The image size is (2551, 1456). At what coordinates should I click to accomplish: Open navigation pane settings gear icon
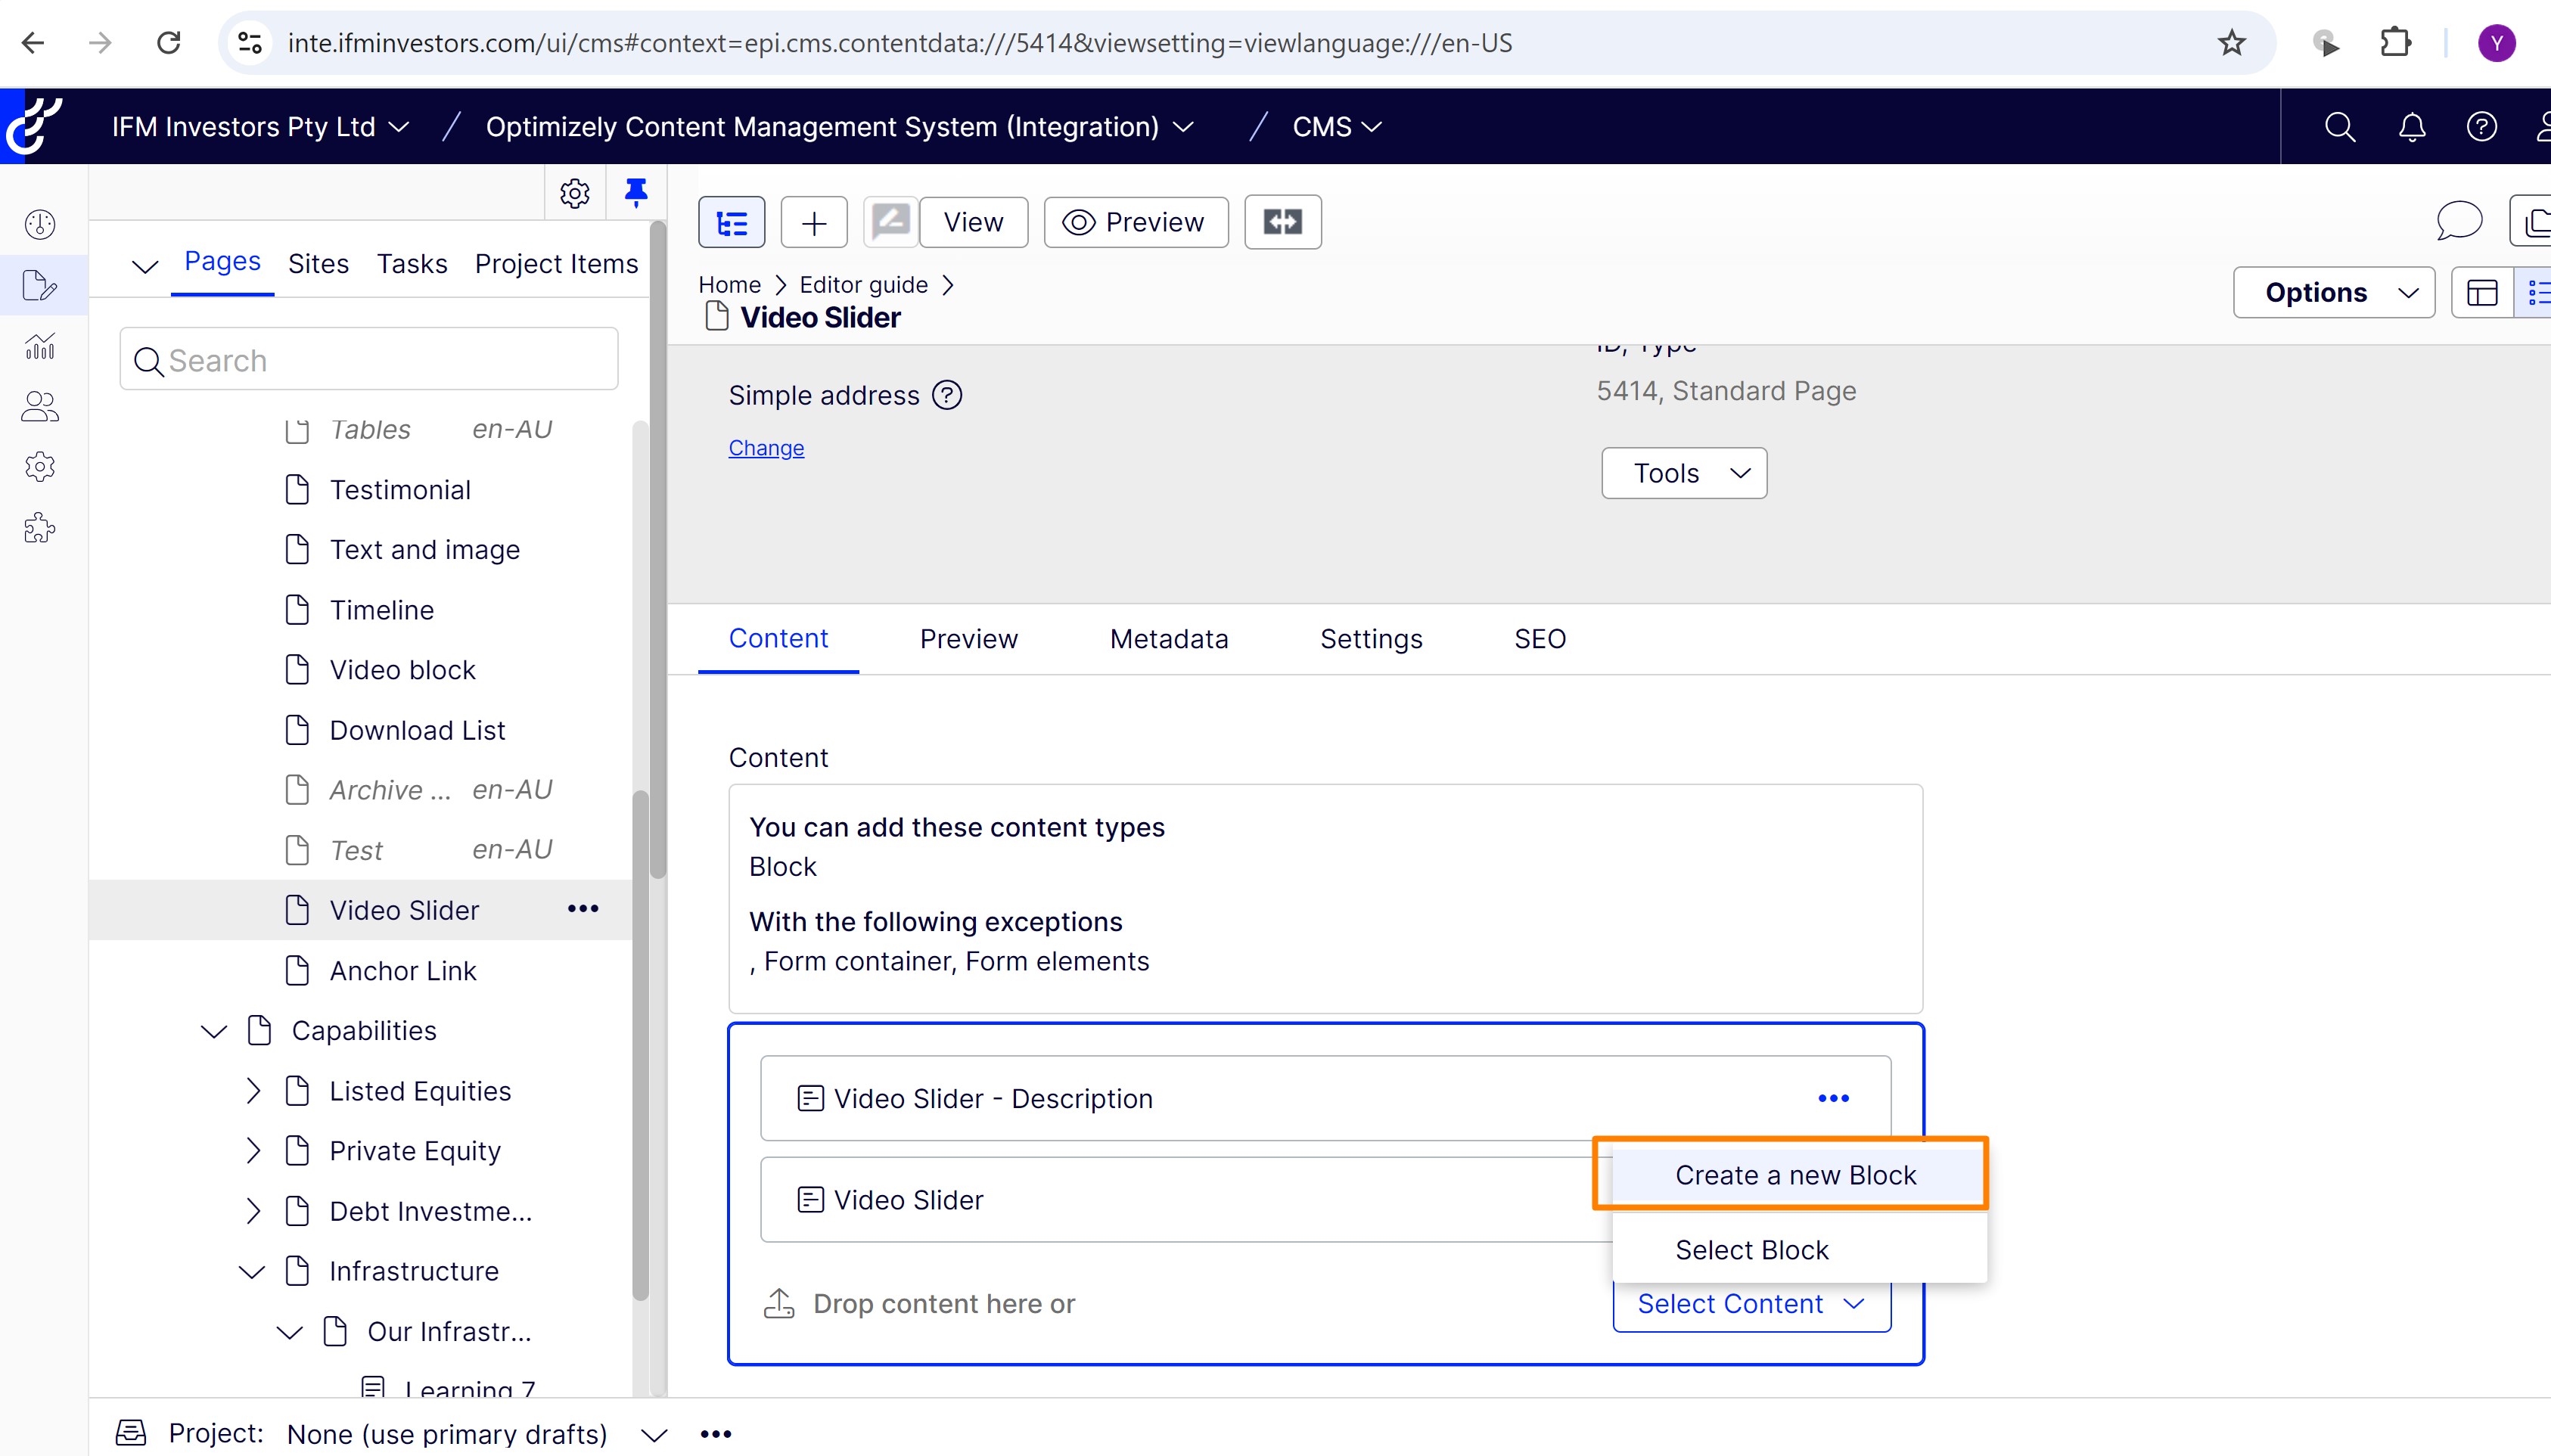click(x=575, y=193)
